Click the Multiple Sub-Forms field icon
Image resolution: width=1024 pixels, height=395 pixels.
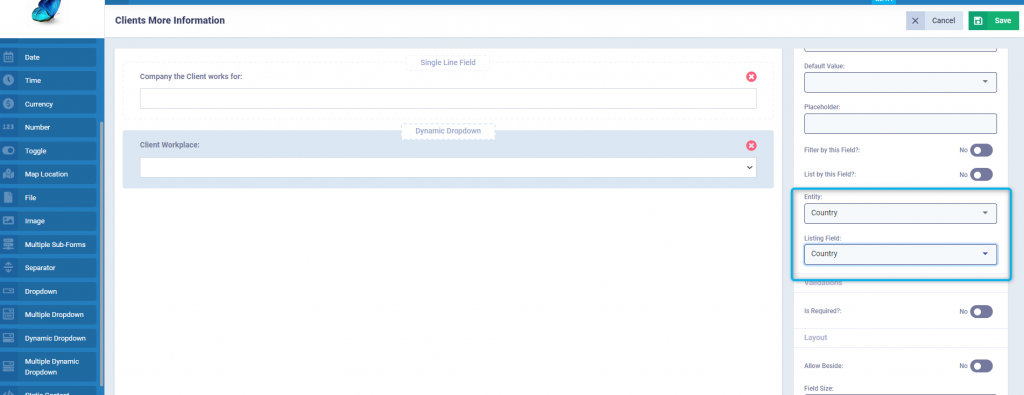8,244
